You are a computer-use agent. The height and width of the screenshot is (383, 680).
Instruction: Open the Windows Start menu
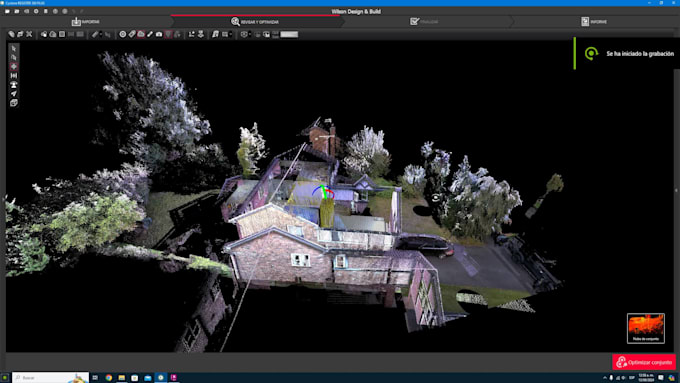[x=5, y=378]
